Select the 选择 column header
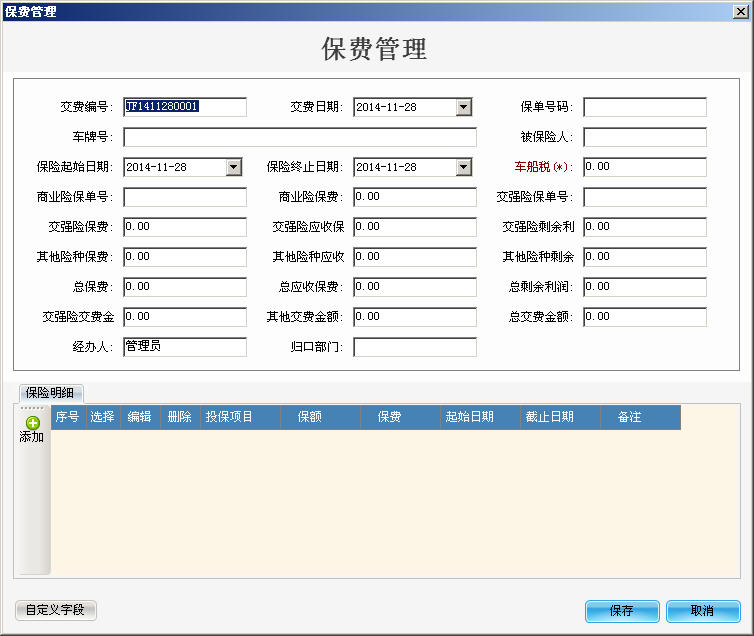 (103, 417)
